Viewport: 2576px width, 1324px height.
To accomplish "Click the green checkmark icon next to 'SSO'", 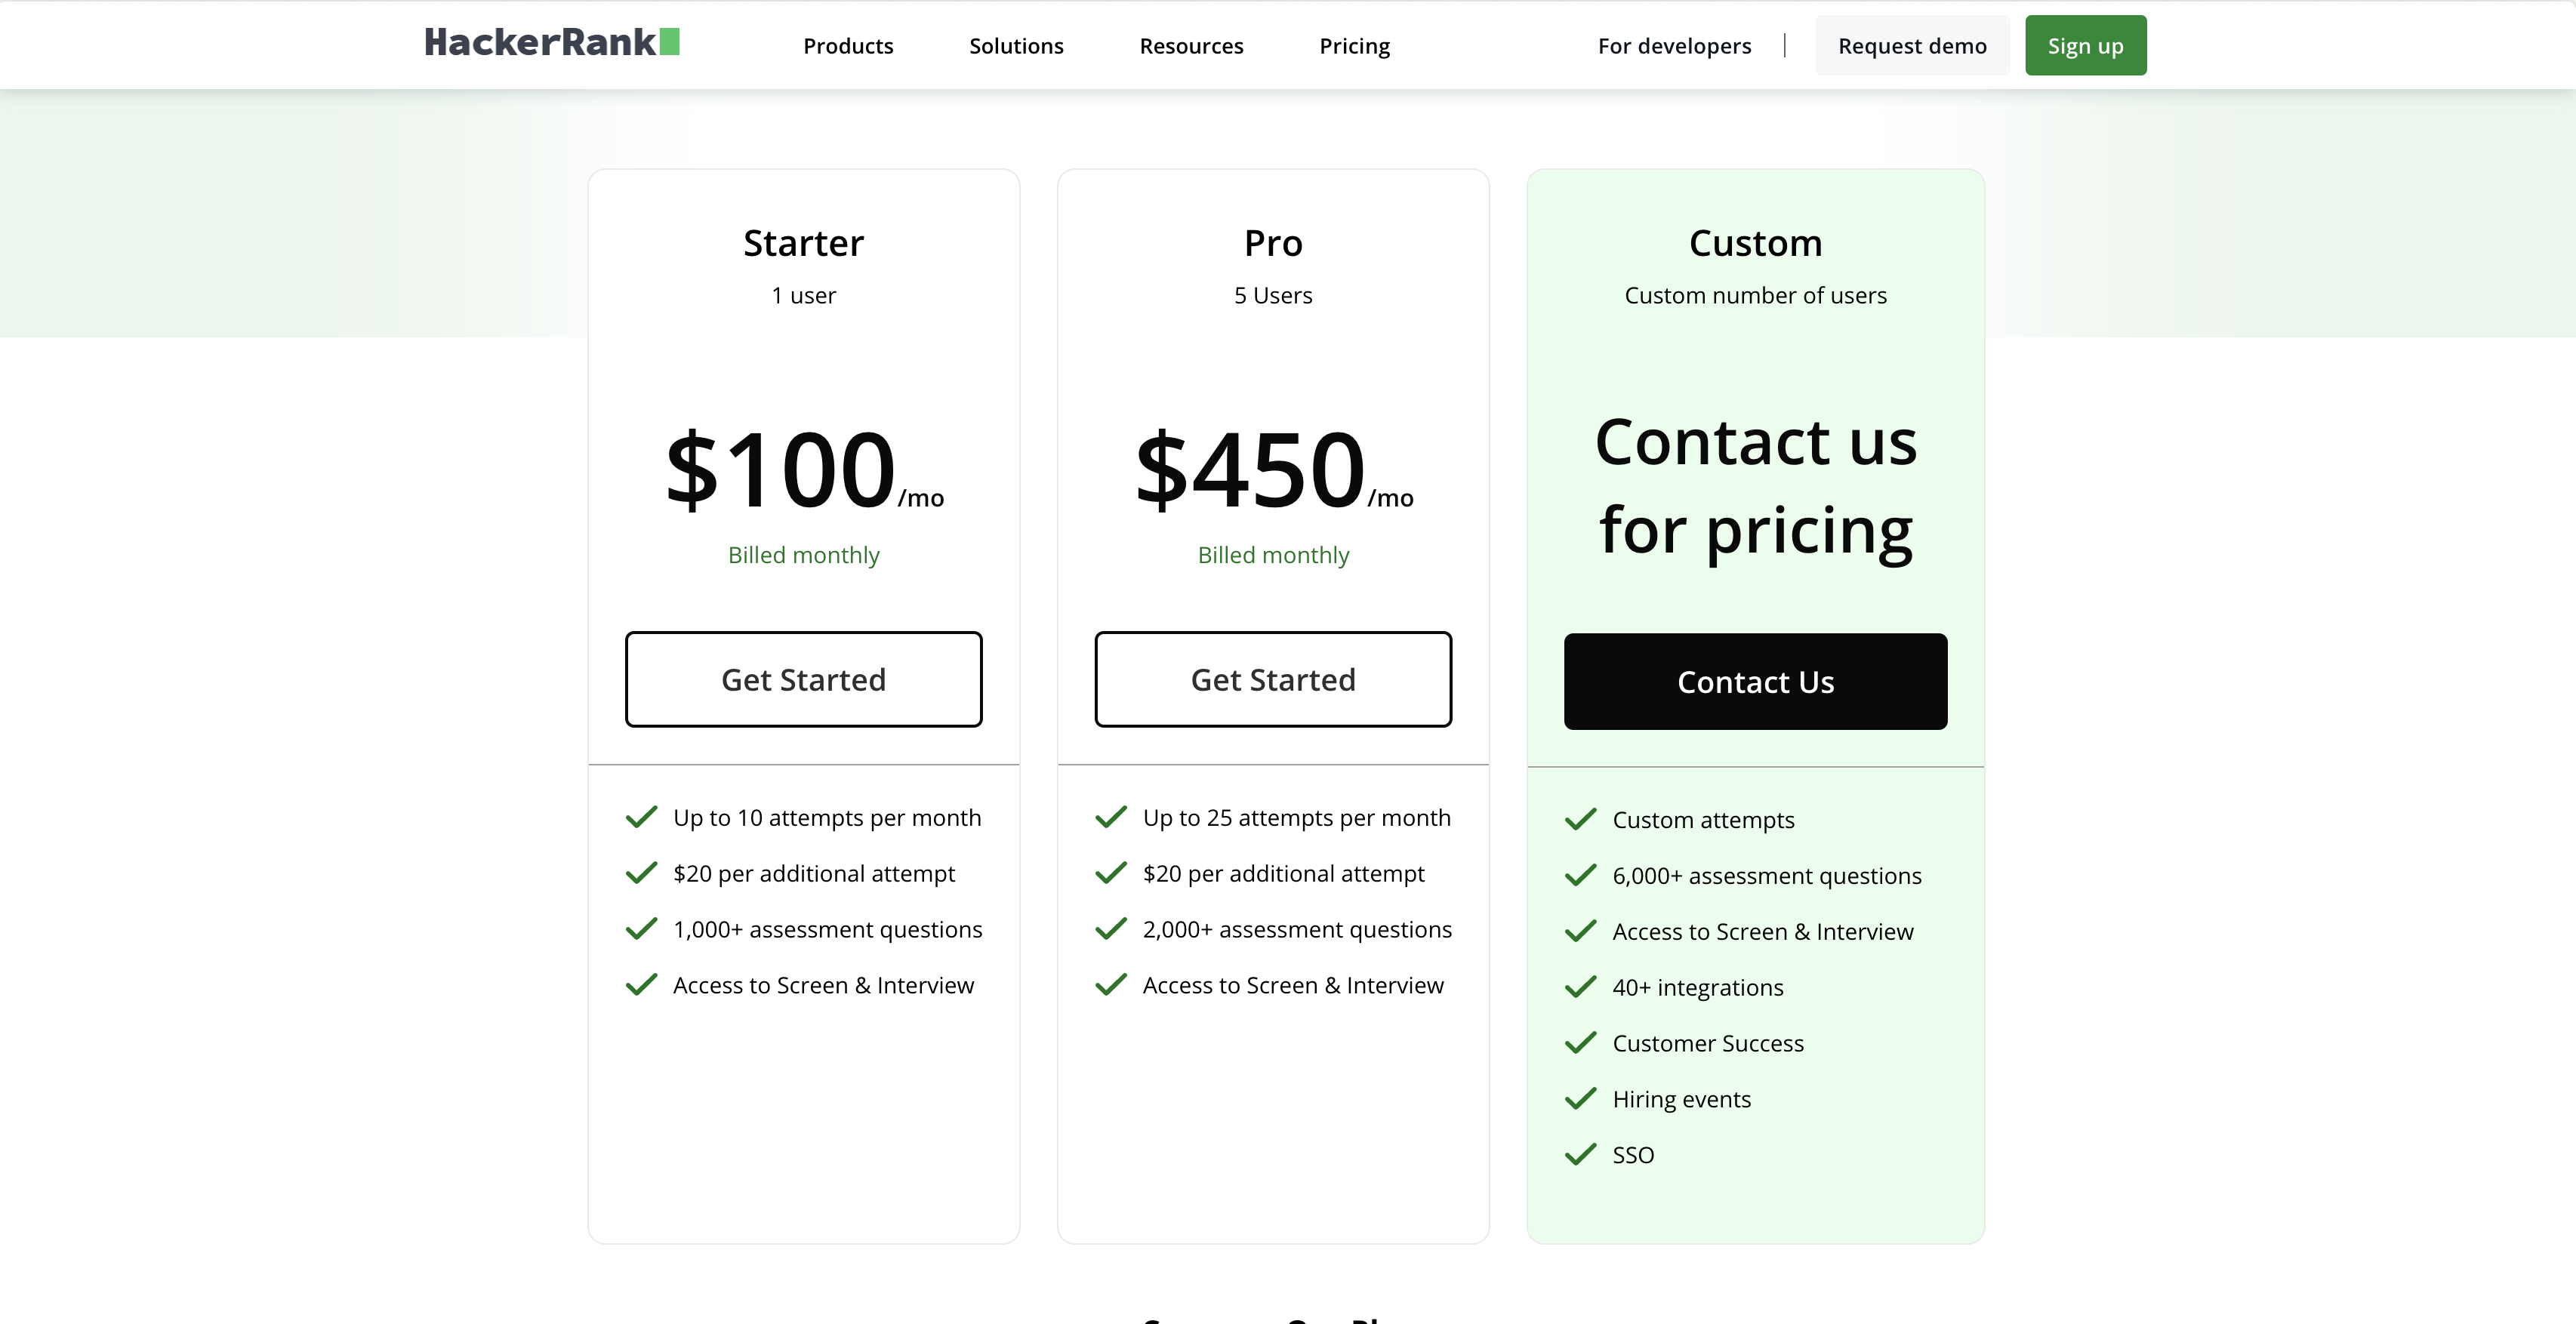I will 1580,1153.
